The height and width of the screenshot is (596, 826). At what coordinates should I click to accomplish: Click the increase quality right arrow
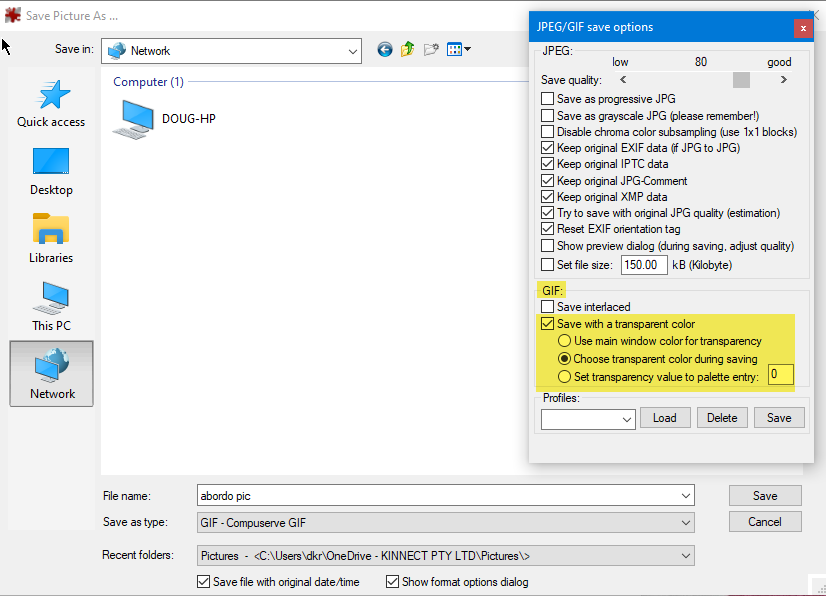(x=784, y=80)
